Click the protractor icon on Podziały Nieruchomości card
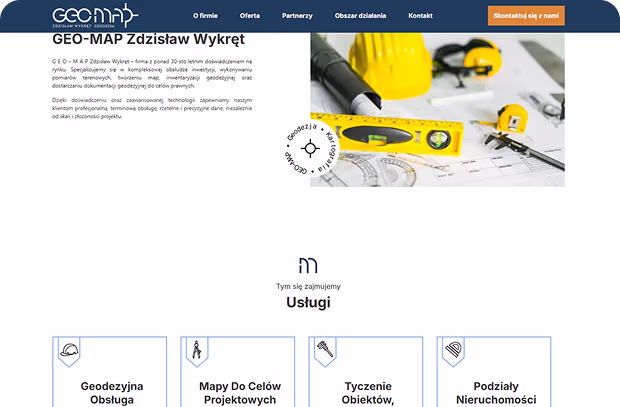This screenshot has width=620, height=407. (x=453, y=350)
